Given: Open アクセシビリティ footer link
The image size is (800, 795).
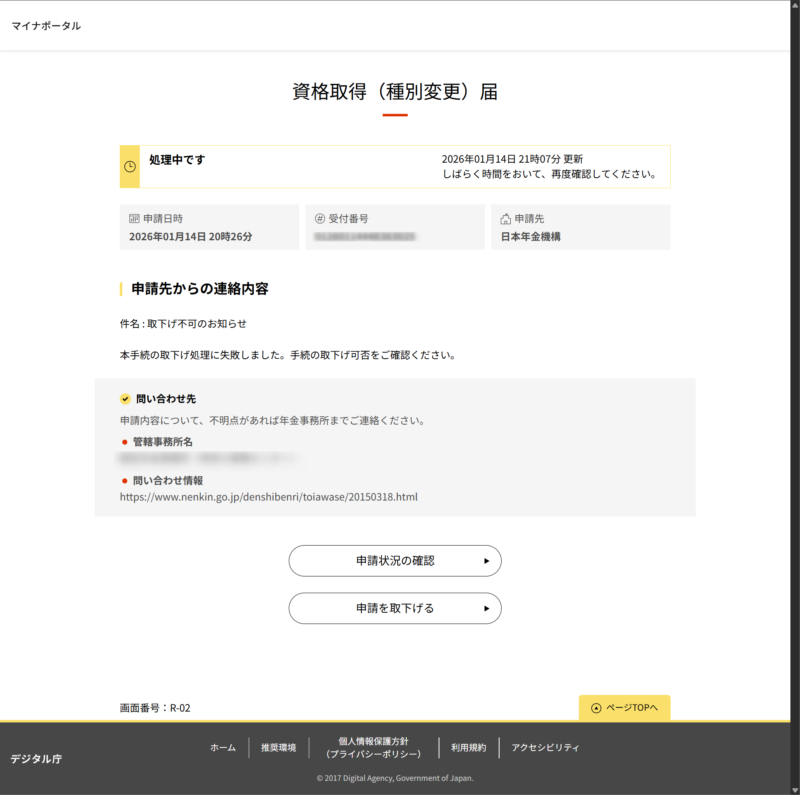Looking at the screenshot, I should coord(545,747).
